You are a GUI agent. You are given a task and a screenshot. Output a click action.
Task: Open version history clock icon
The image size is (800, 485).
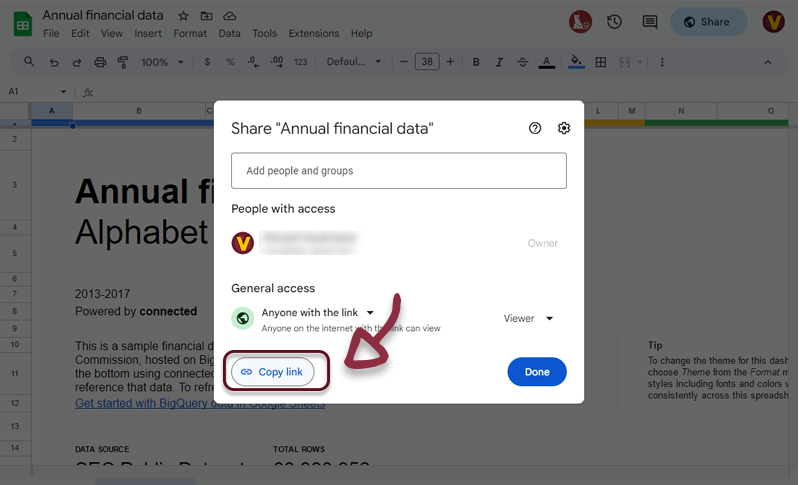614,22
